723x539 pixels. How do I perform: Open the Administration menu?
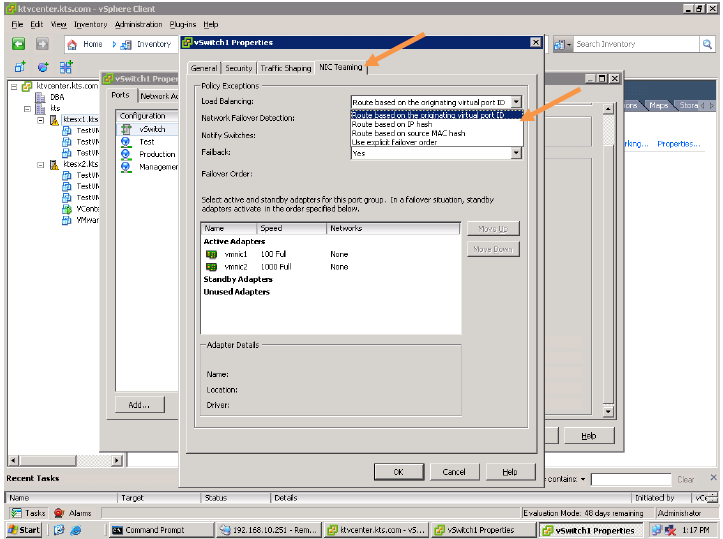coord(138,23)
